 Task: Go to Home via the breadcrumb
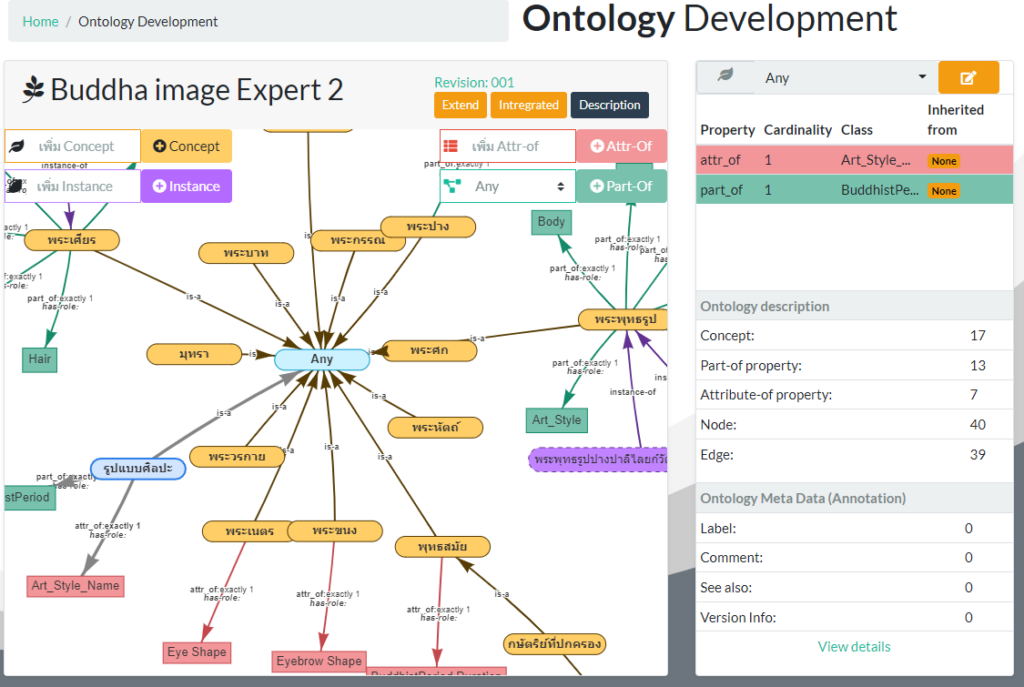[40, 21]
